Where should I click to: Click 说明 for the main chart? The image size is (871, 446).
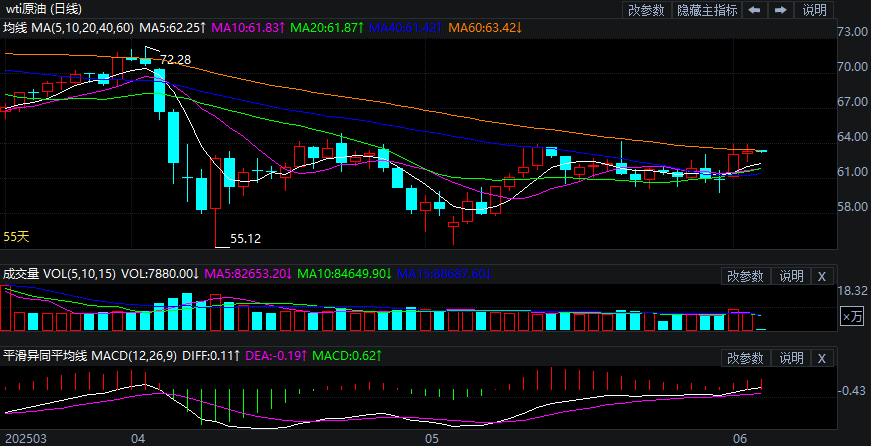(x=815, y=10)
